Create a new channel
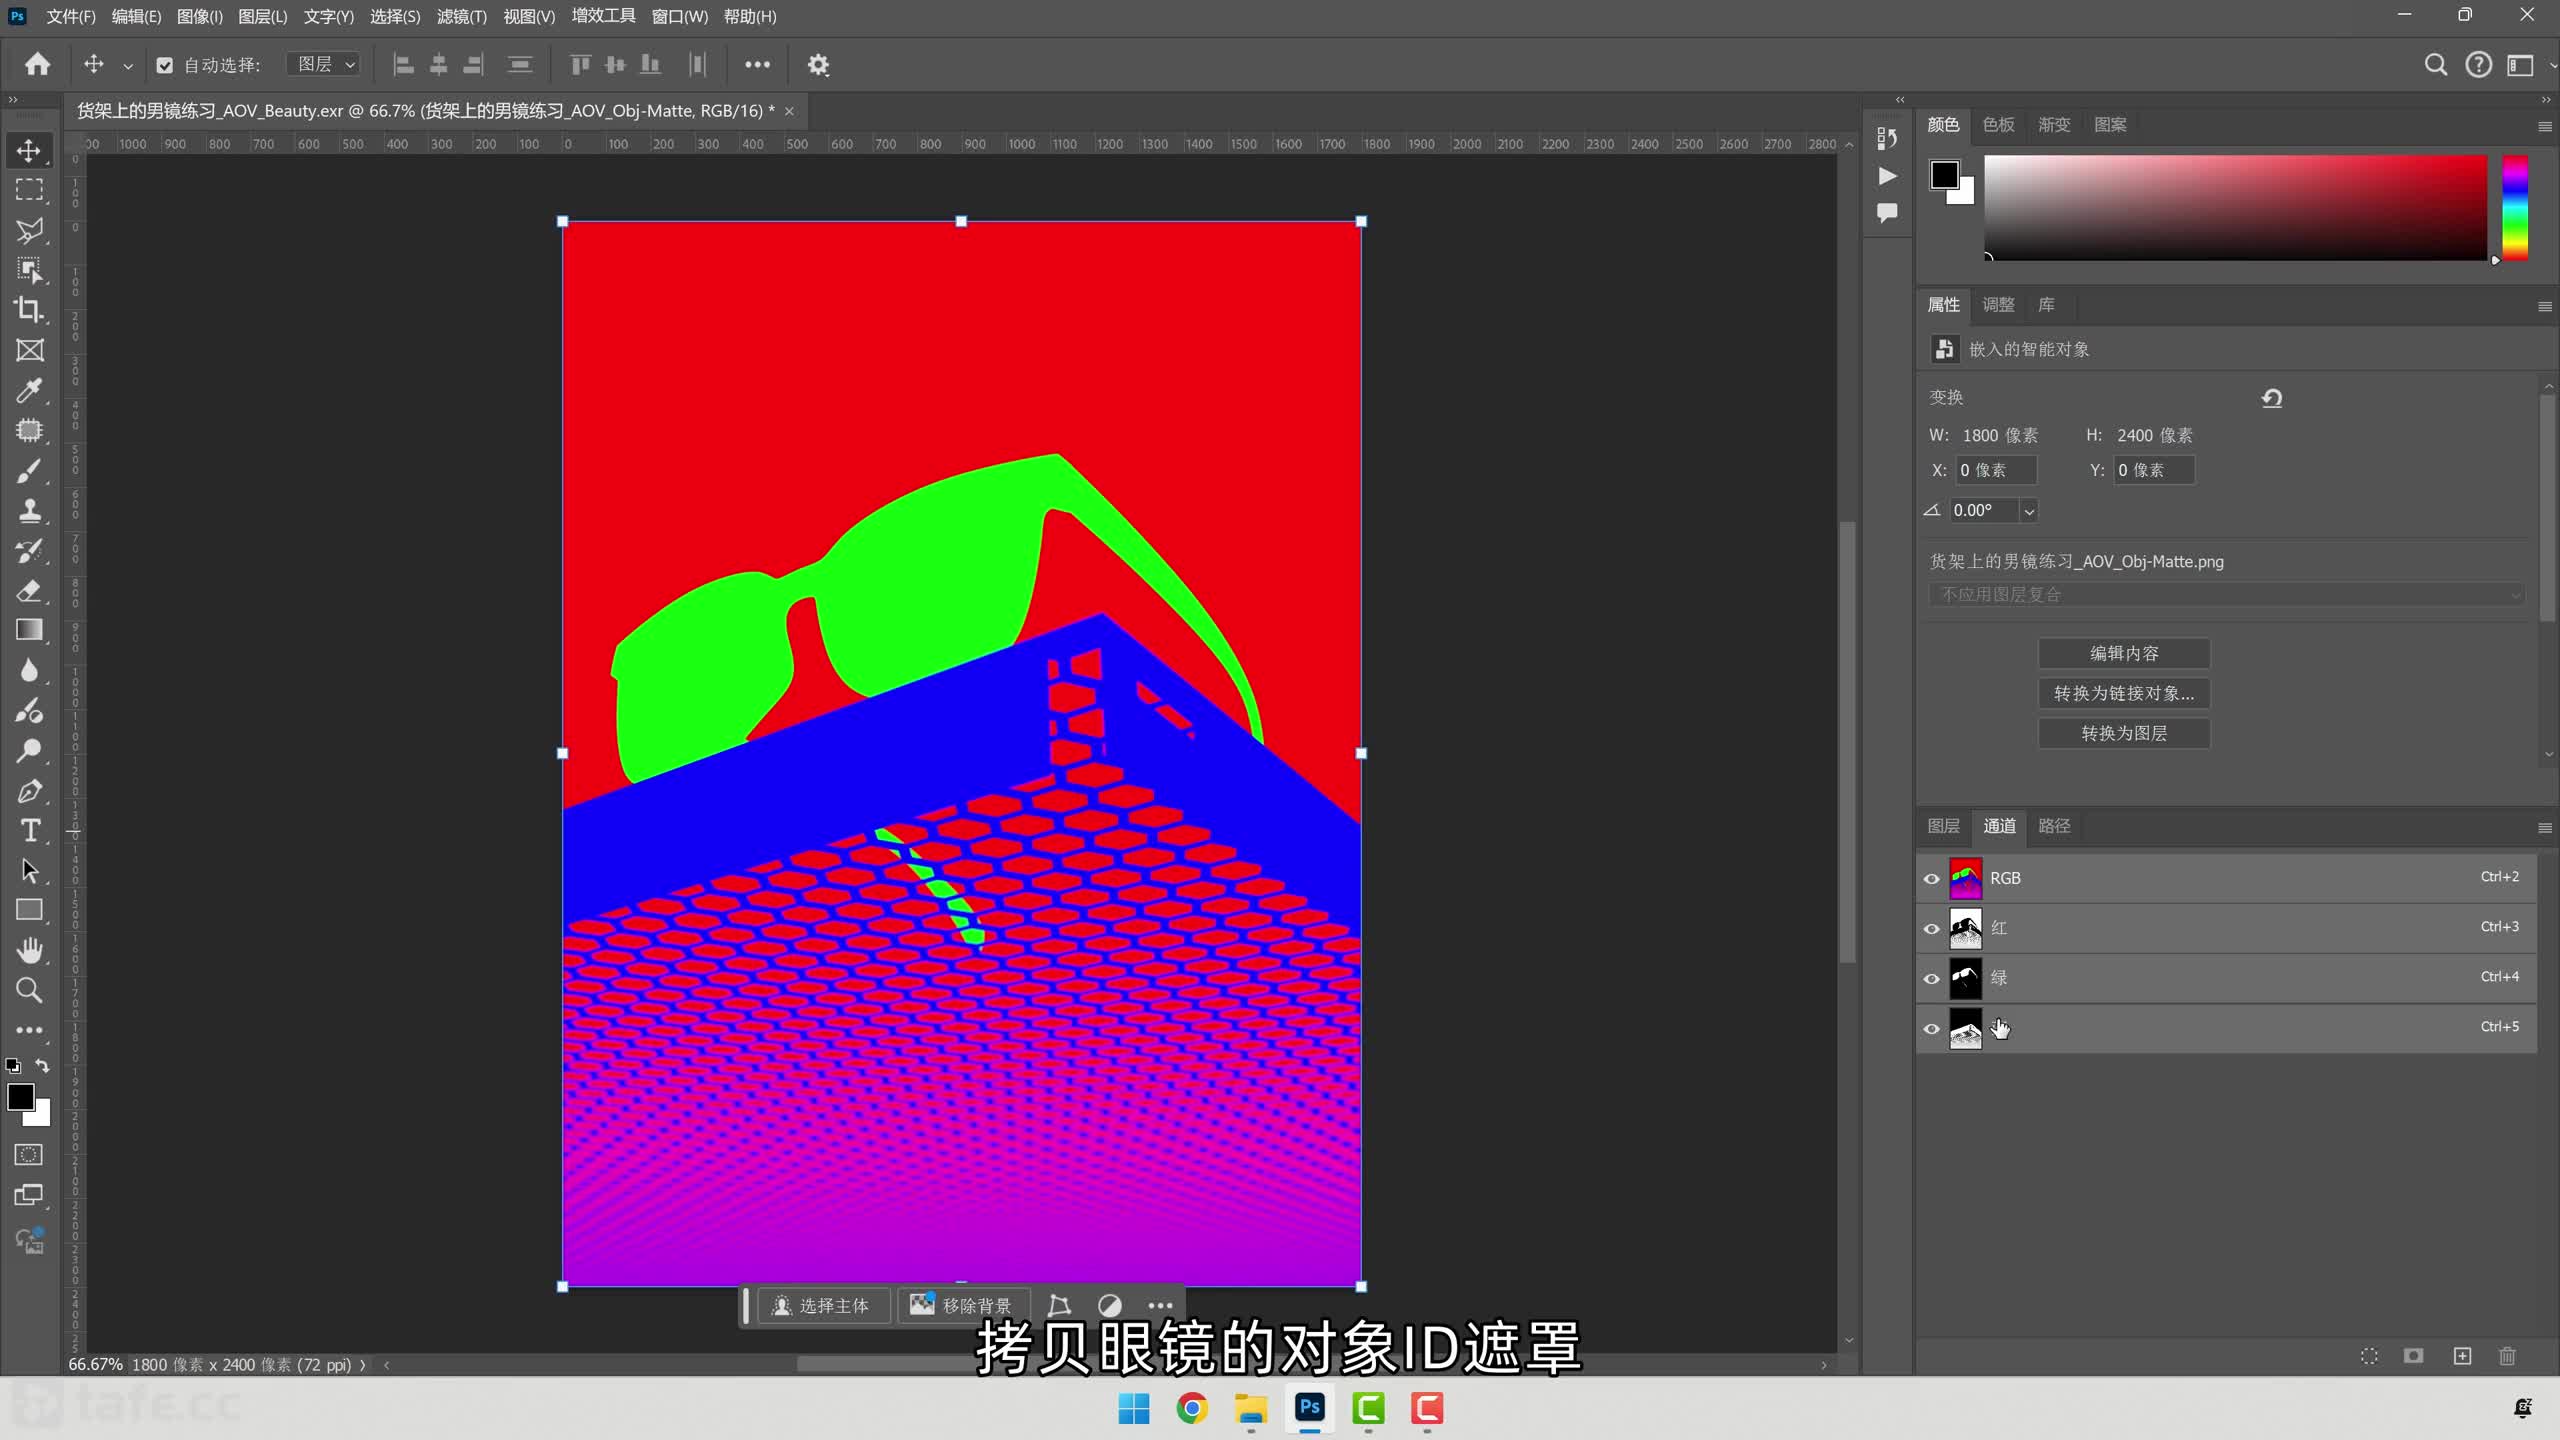This screenshot has width=2560, height=1440. pyautogui.click(x=2462, y=1356)
